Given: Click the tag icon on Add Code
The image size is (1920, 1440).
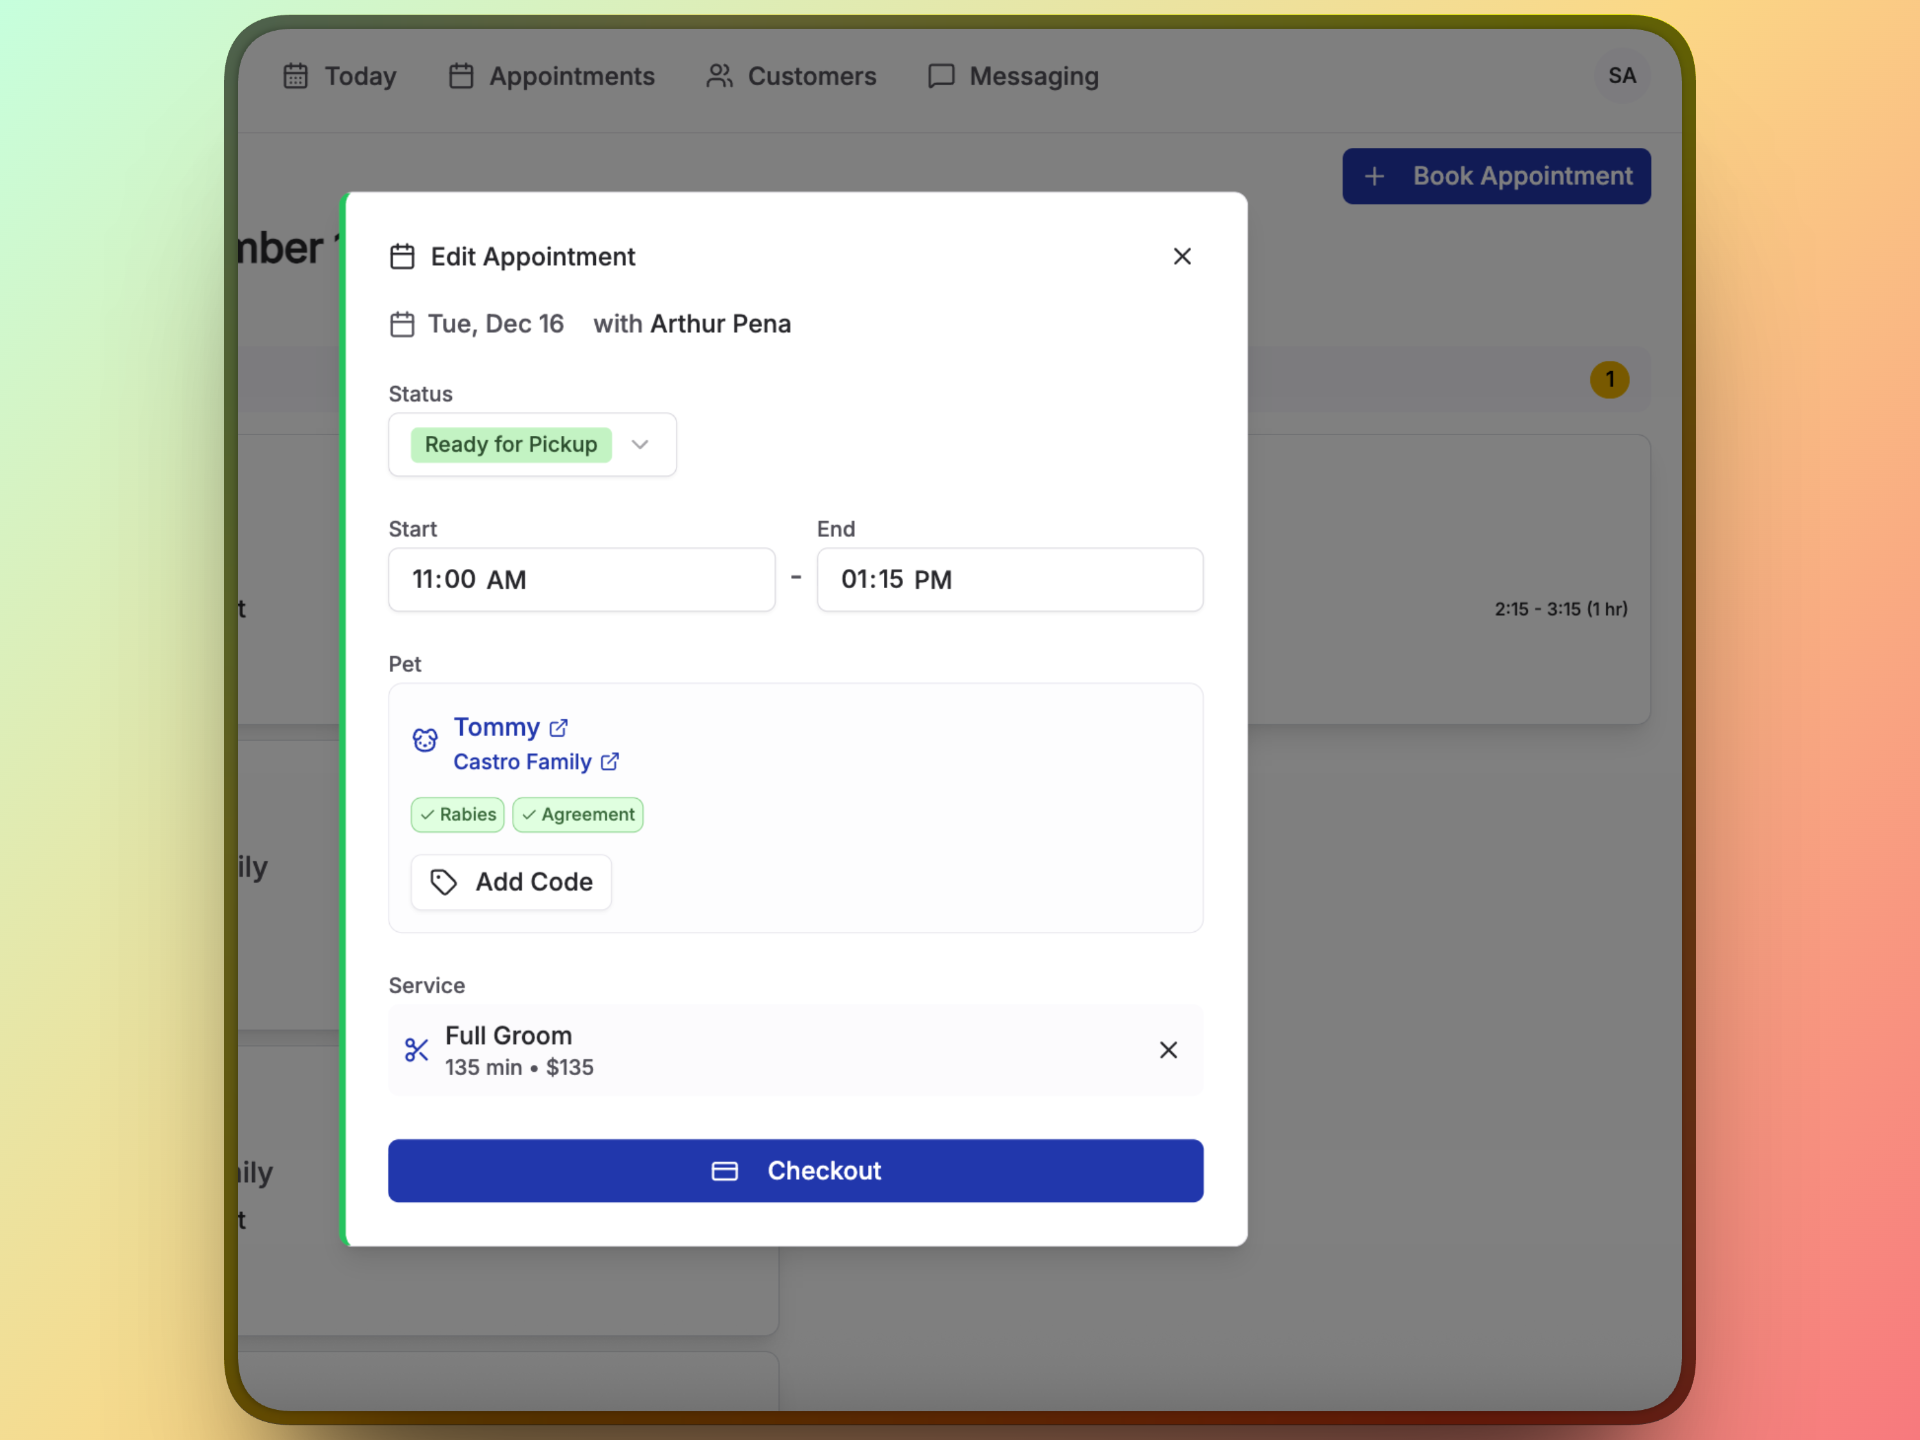Looking at the screenshot, I should (x=443, y=882).
